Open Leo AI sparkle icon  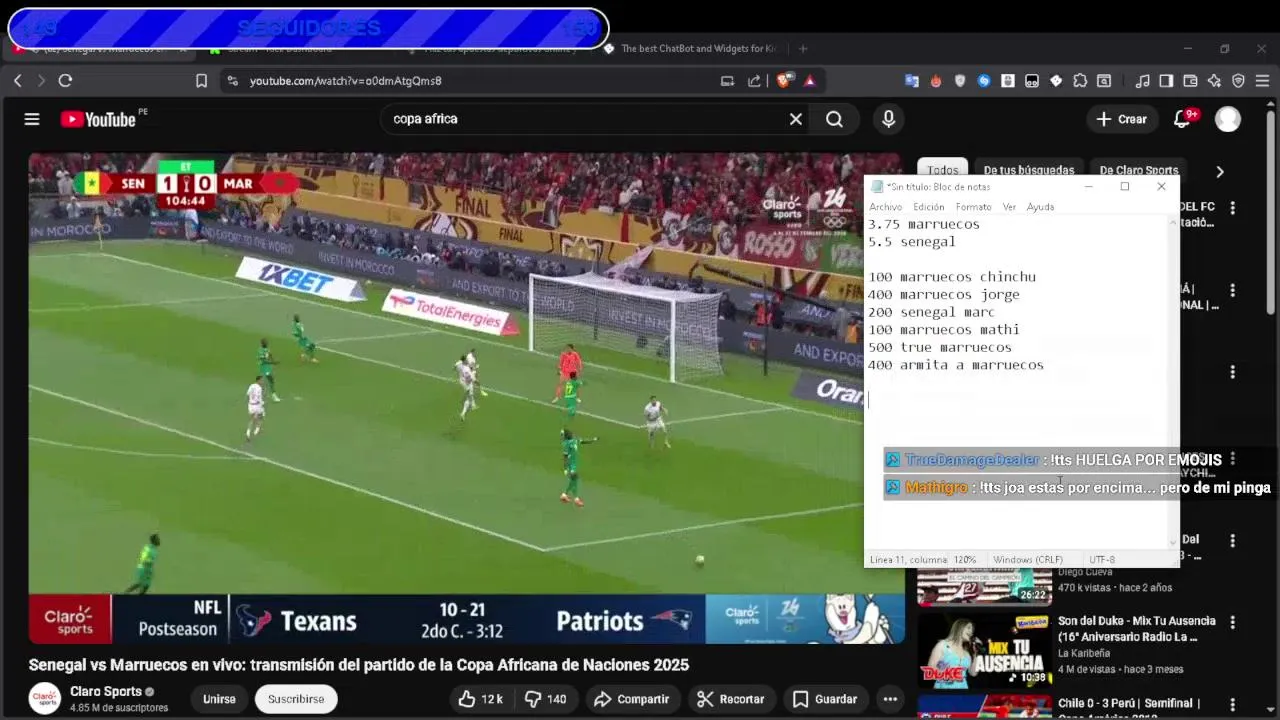1214,81
